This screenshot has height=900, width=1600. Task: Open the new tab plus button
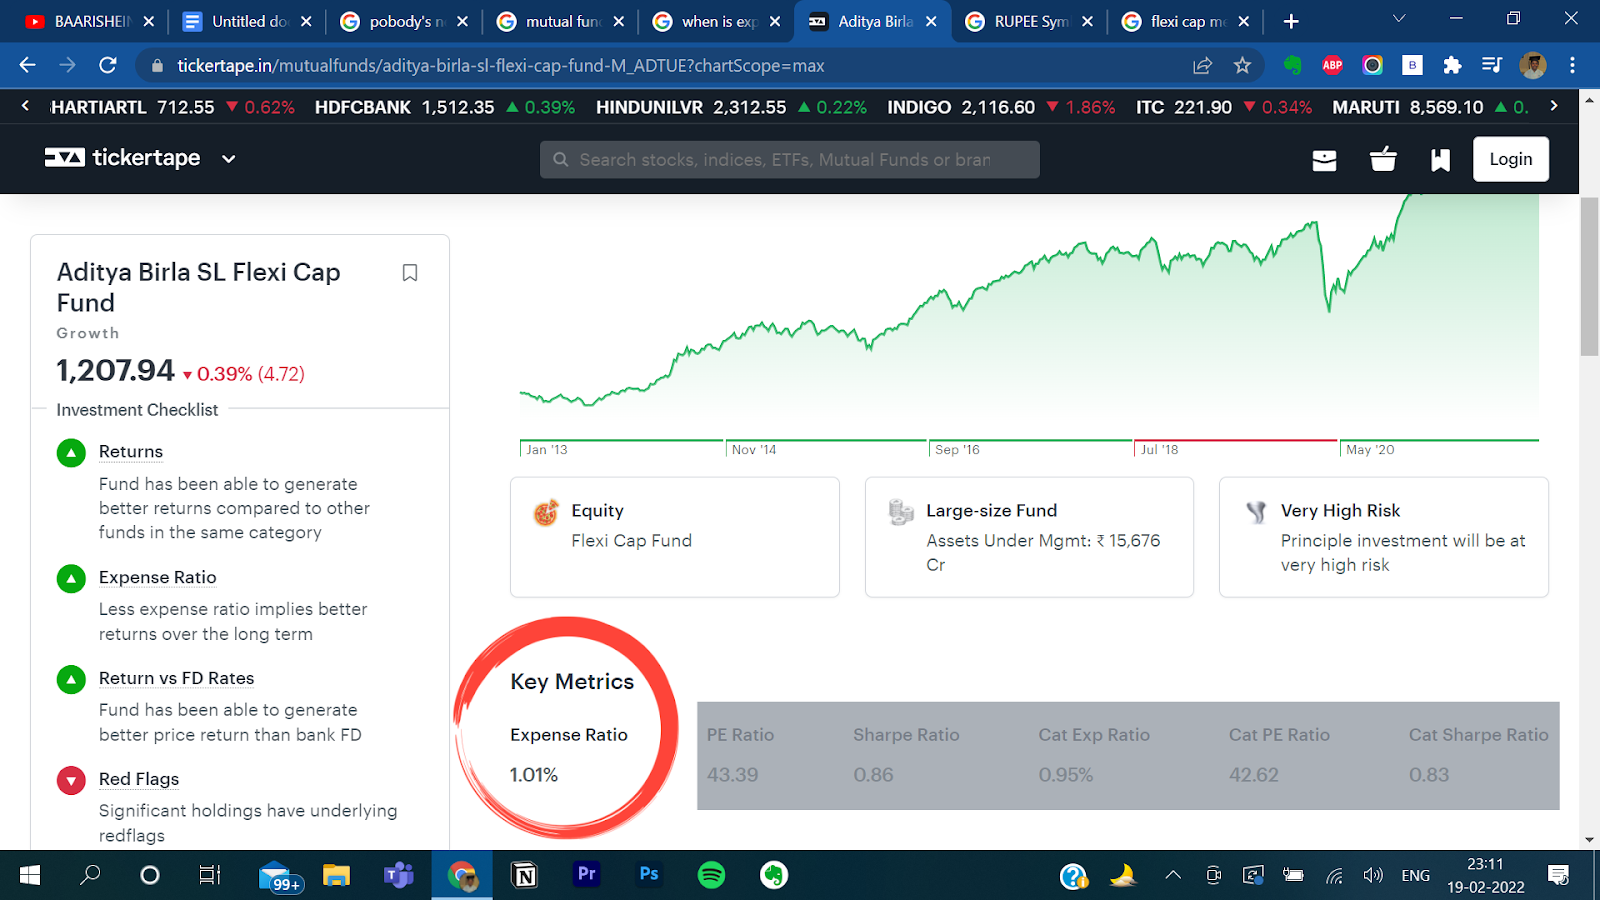pos(1291,21)
